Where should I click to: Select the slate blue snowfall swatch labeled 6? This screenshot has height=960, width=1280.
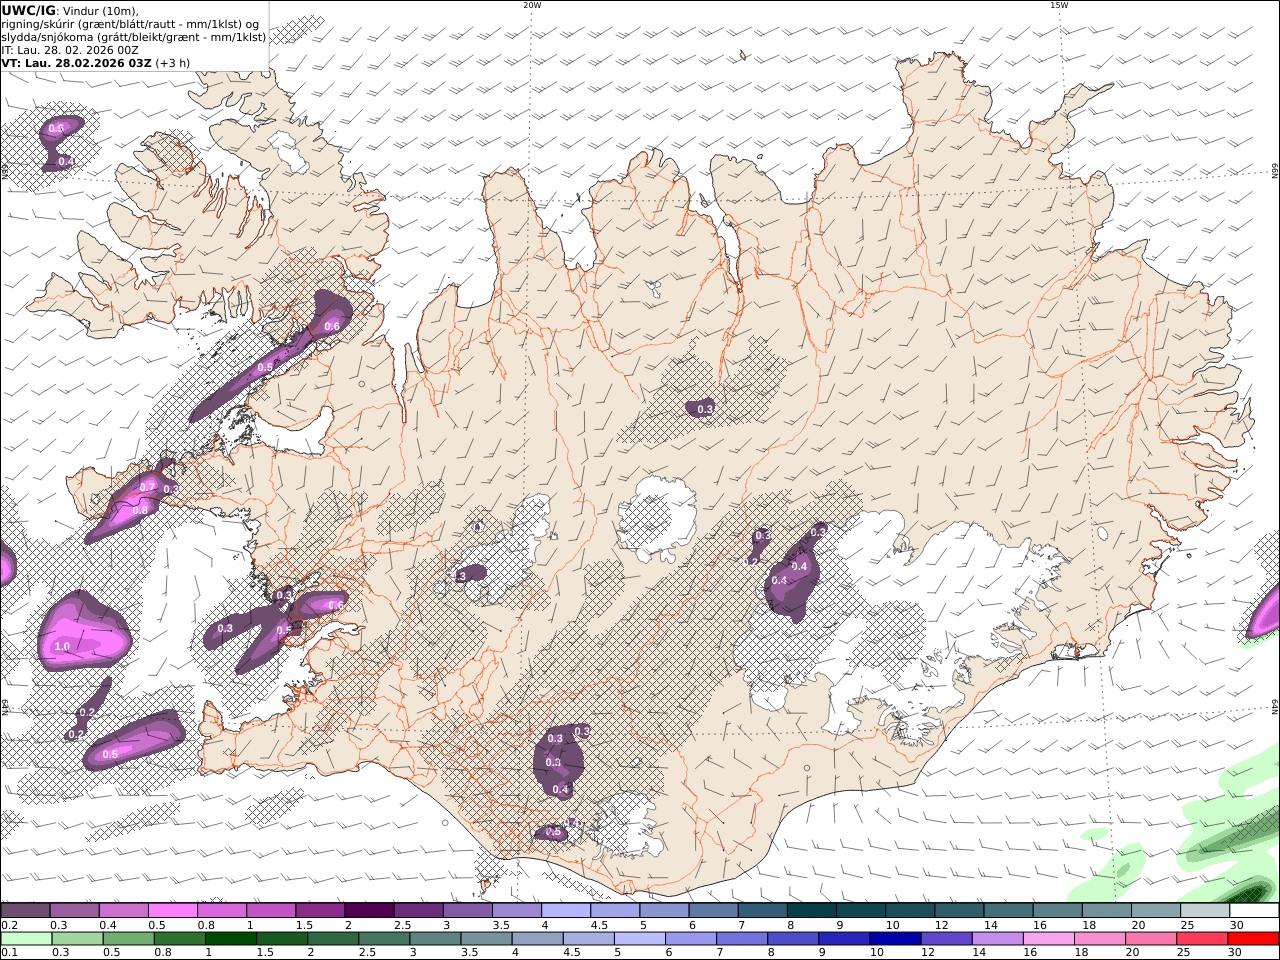[x=712, y=910]
